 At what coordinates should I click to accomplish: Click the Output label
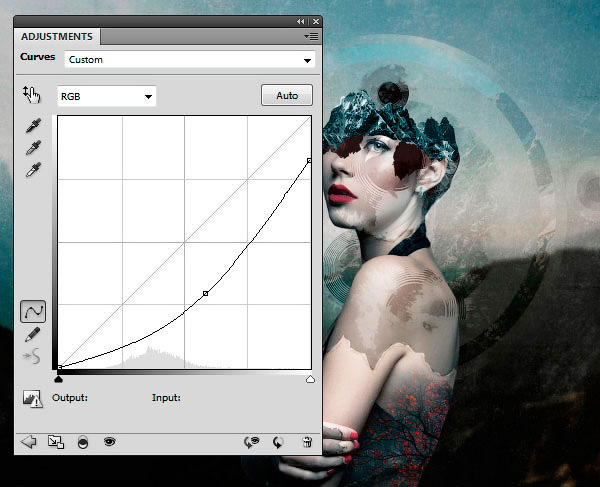coord(70,398)
